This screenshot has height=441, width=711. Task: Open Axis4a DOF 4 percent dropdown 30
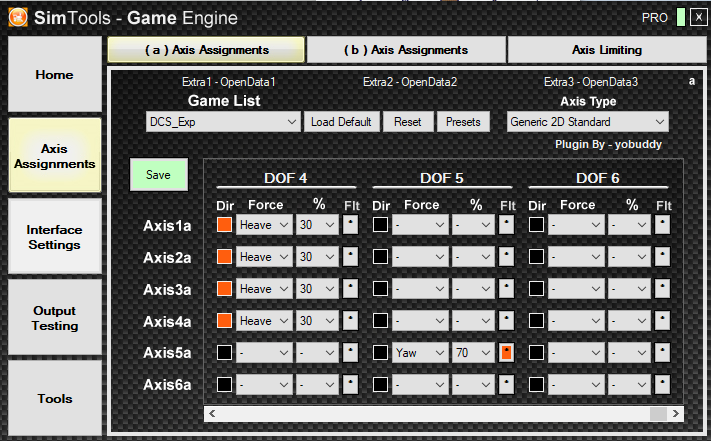(x=317, y=321)
